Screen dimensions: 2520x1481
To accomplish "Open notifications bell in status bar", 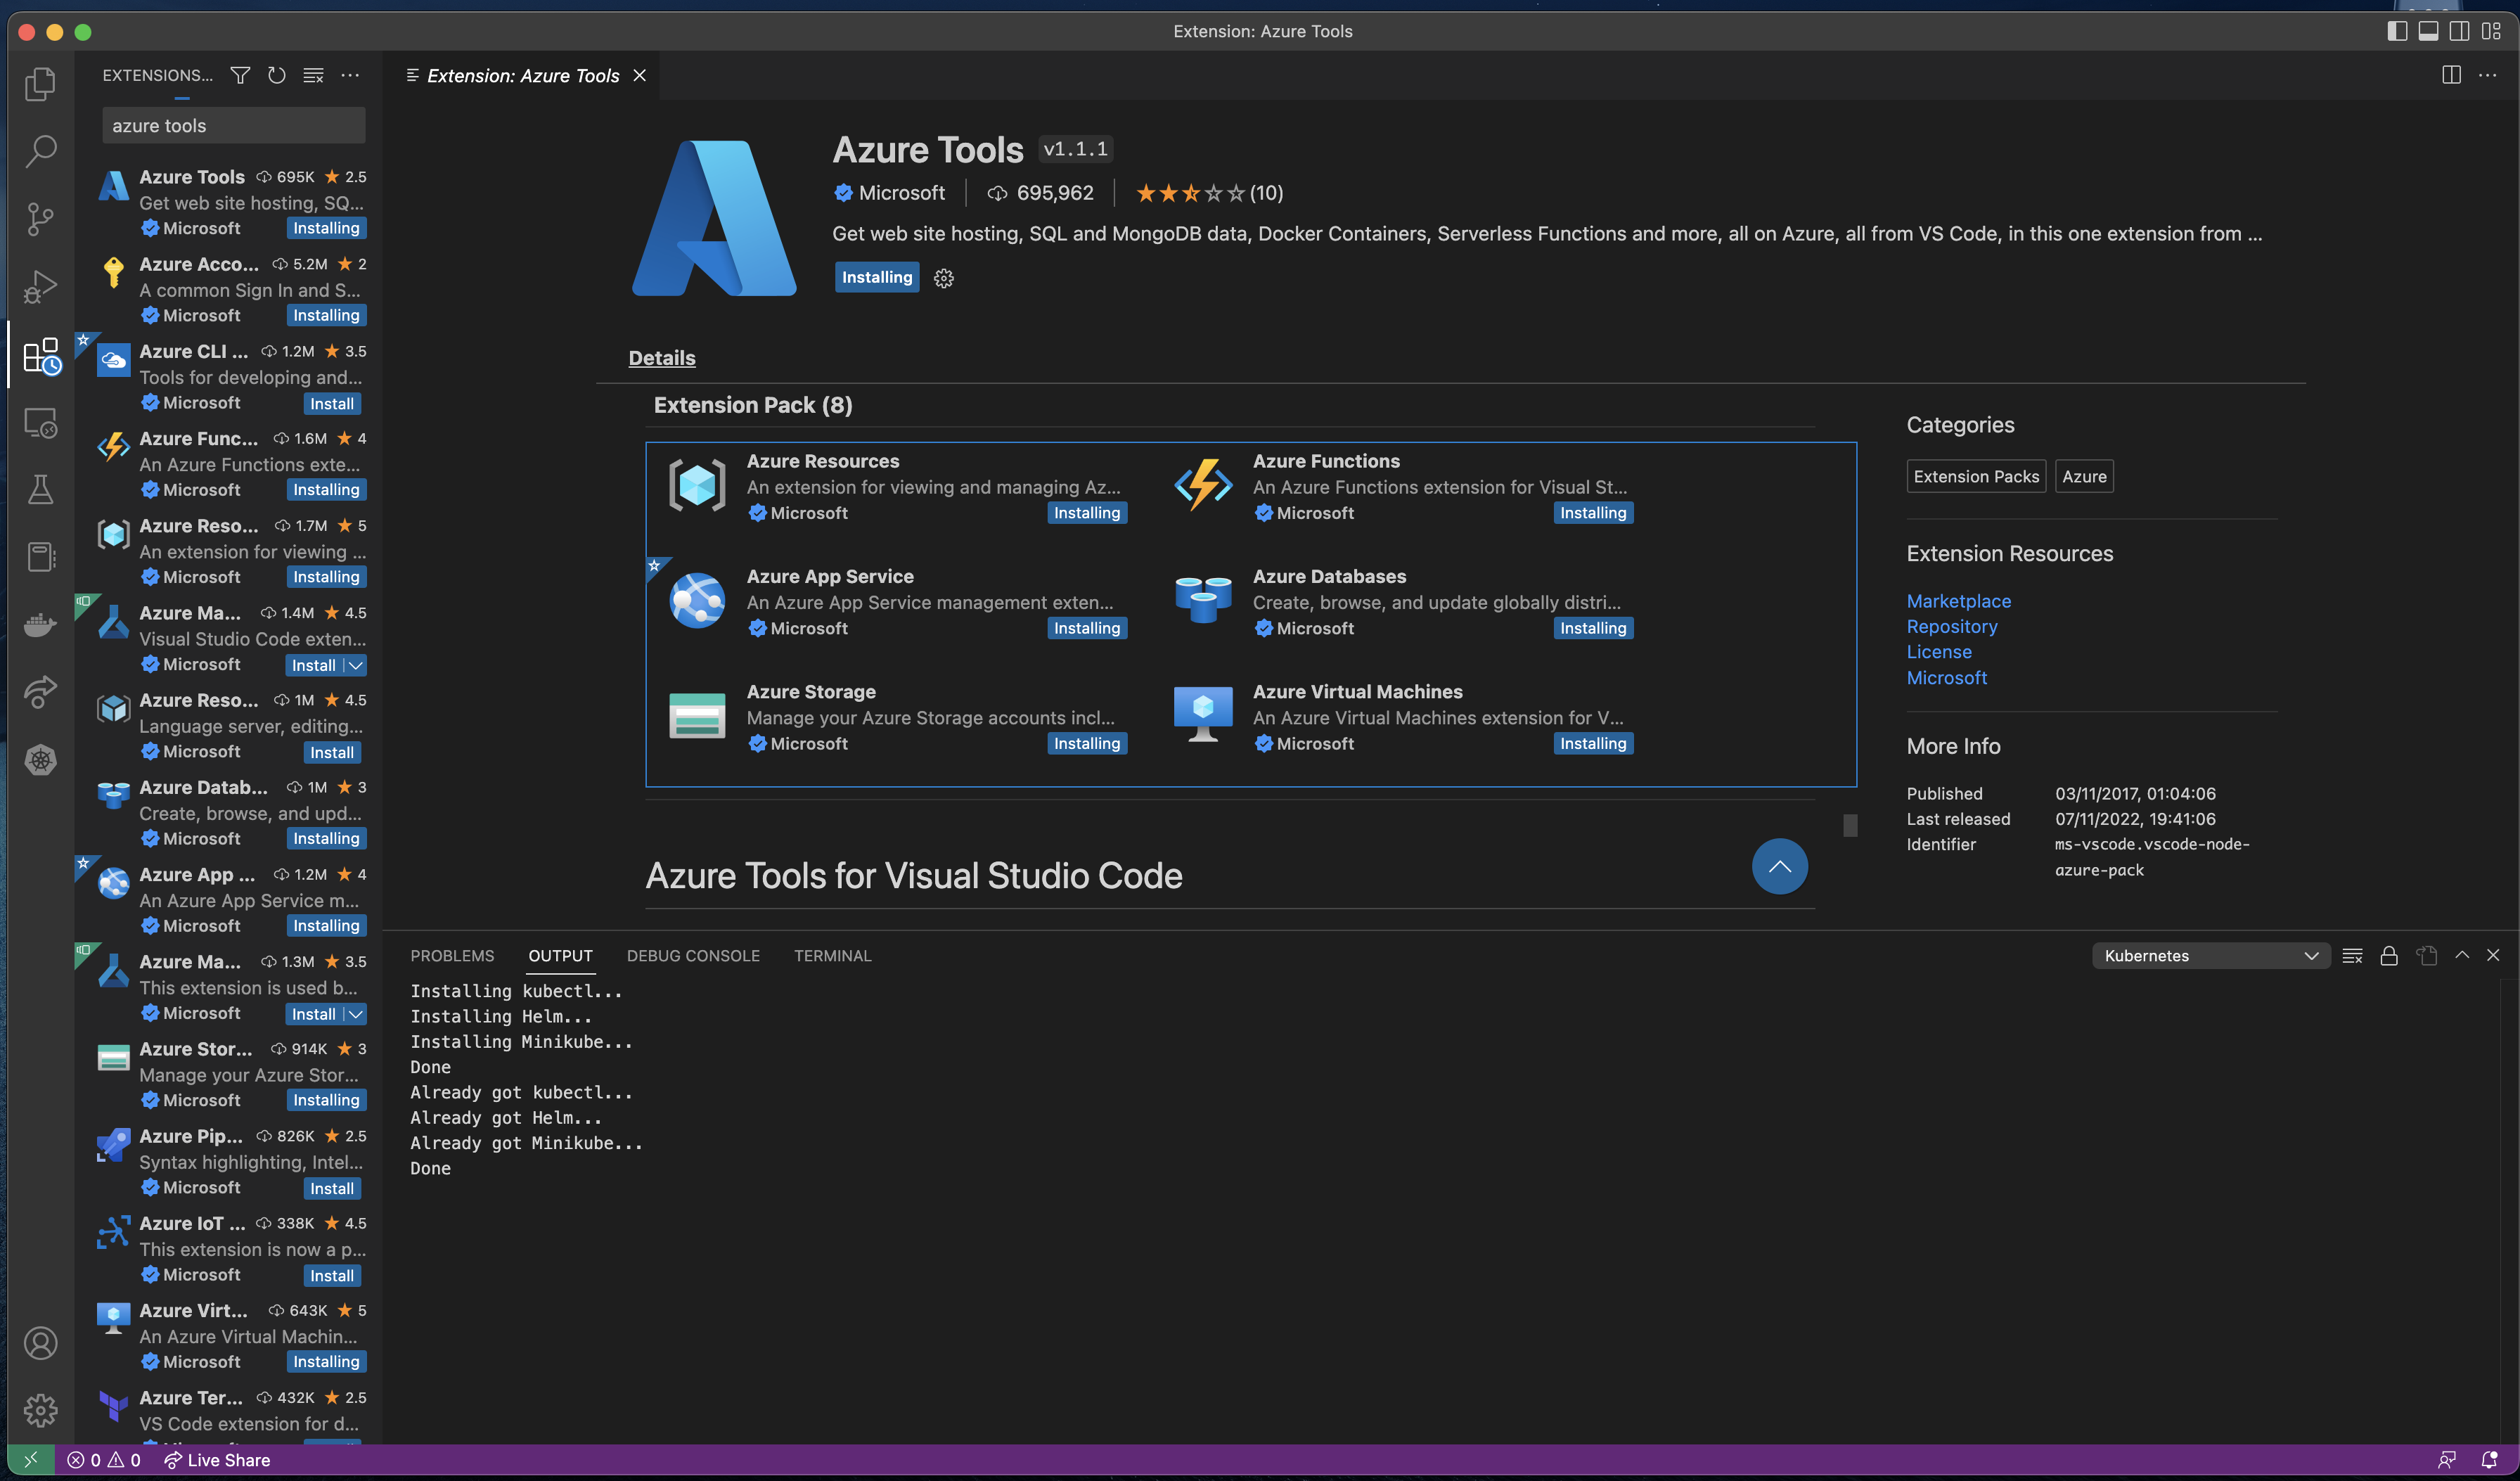I will tap(2490, 1460).
